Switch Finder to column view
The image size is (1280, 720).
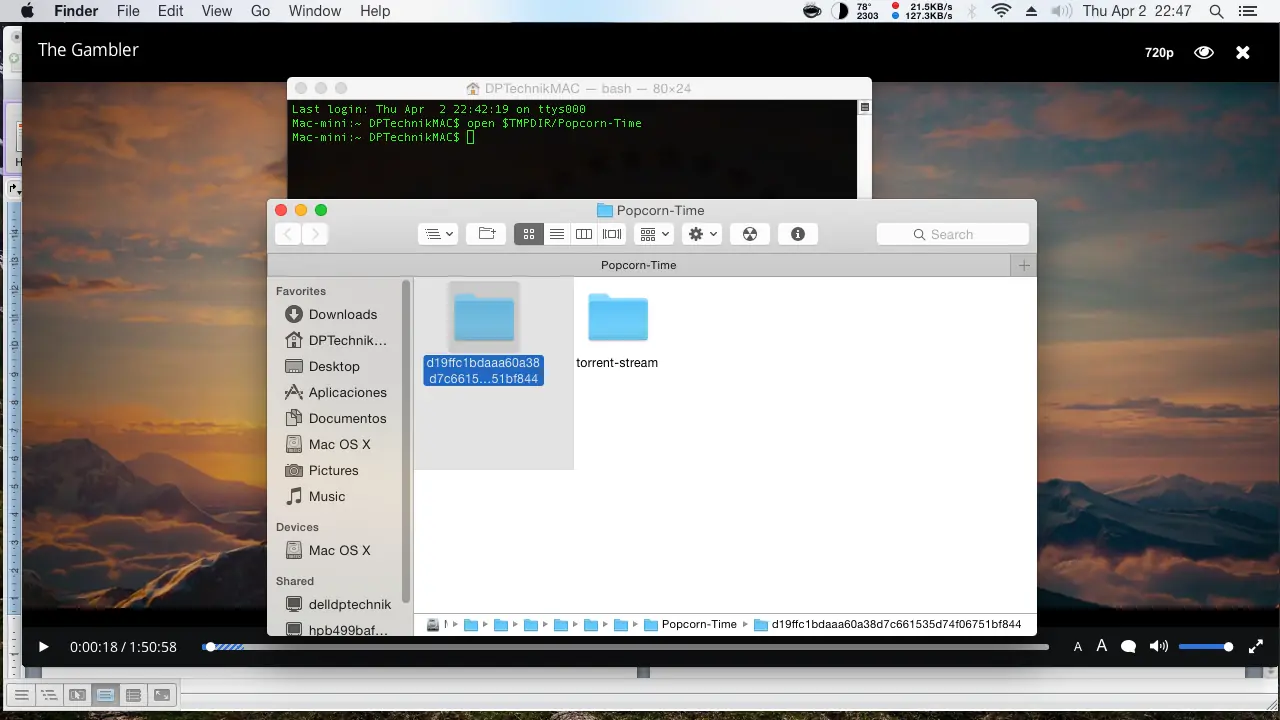[x=584, y=234]
